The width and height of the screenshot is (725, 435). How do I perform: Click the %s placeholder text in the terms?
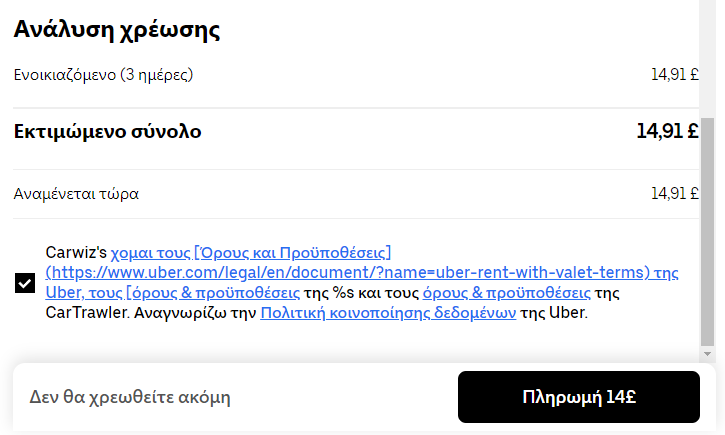(x=343, y=293)
